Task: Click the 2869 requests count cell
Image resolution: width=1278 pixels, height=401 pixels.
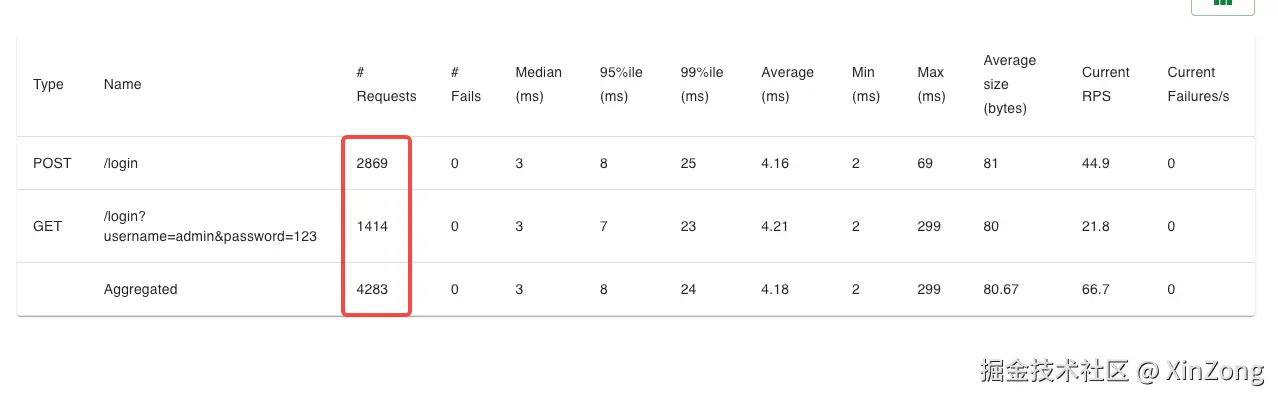Action: coord(372,163)
